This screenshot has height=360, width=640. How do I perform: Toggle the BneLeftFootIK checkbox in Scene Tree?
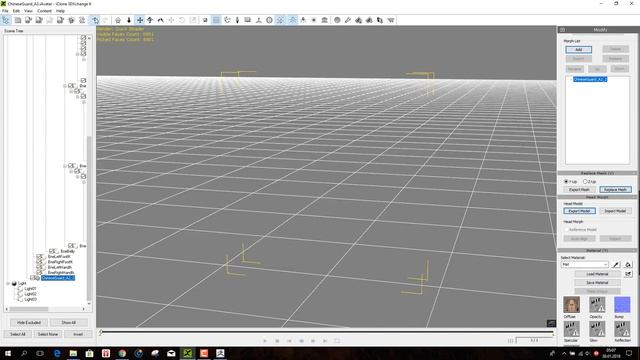tap(39, 257)
